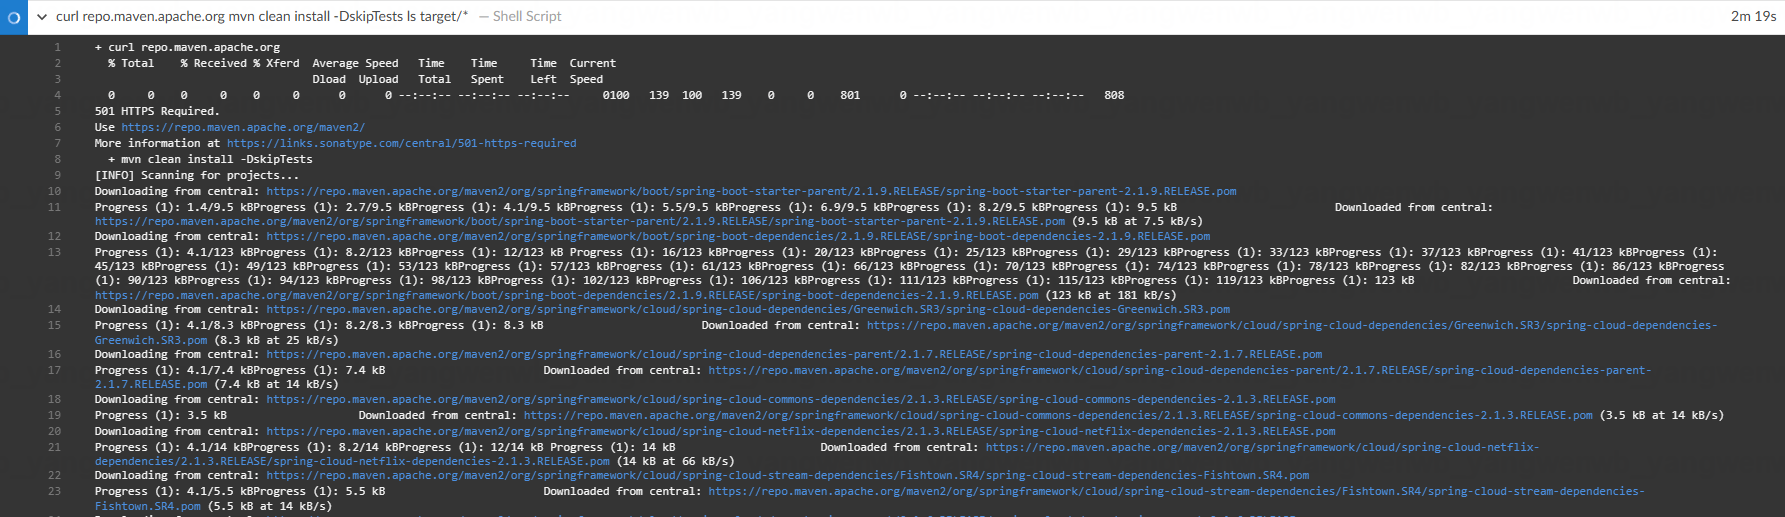The width and height of the screenshot is (1785, 517).
Task: Click log line number 1
Action: [x=58, y=47]
